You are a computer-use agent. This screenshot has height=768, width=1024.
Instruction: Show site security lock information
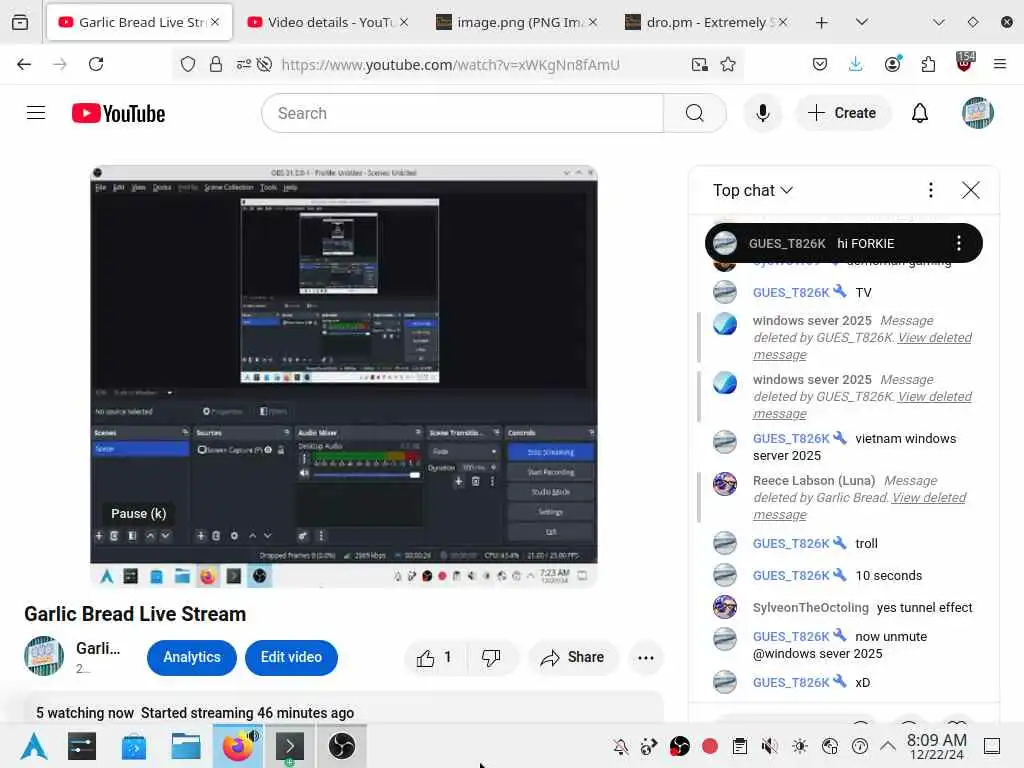[216, 64]
